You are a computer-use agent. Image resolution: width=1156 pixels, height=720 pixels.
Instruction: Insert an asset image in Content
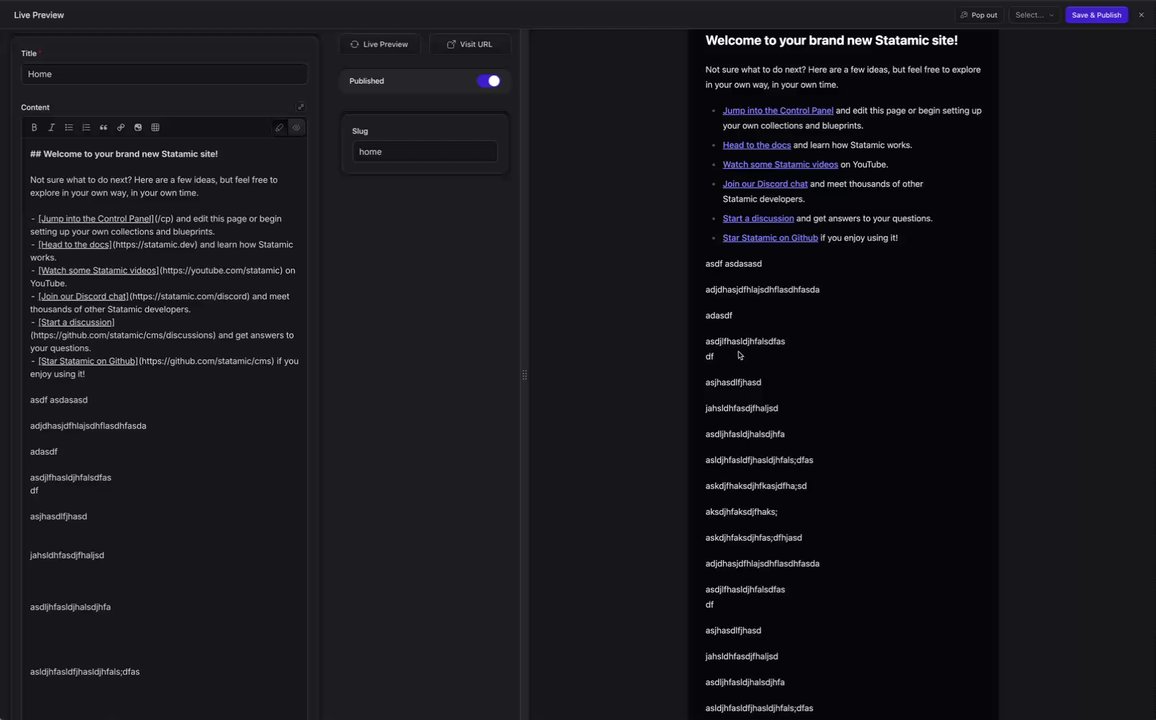click(x=138, y=128)
